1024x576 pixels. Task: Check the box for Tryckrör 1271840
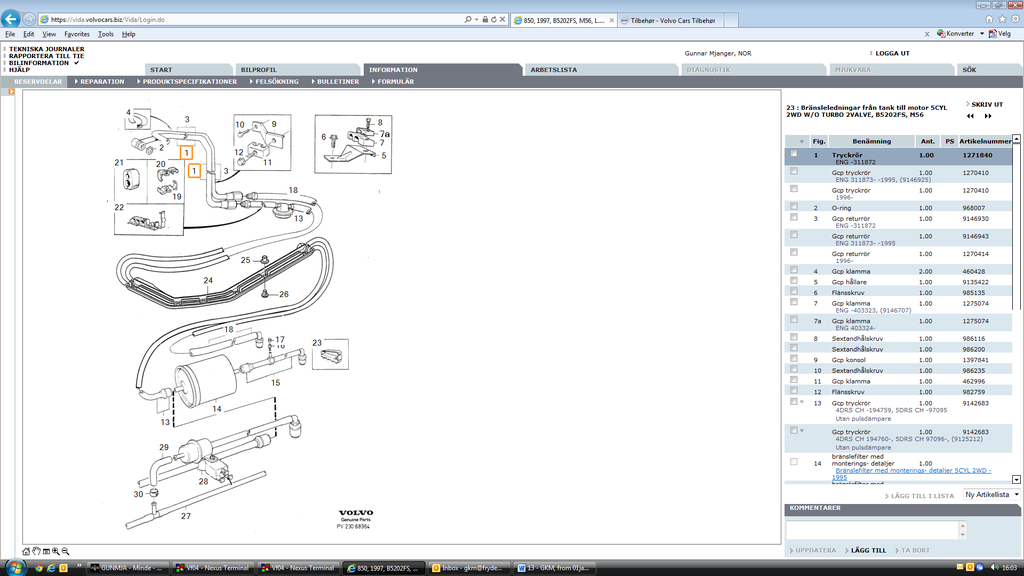point(793,154)
